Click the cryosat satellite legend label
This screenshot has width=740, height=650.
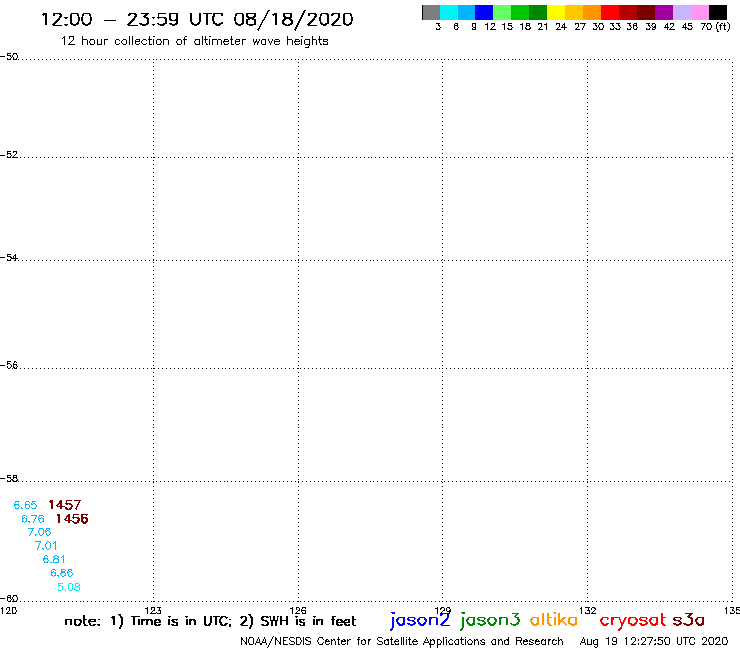click(x=633, y=621)
